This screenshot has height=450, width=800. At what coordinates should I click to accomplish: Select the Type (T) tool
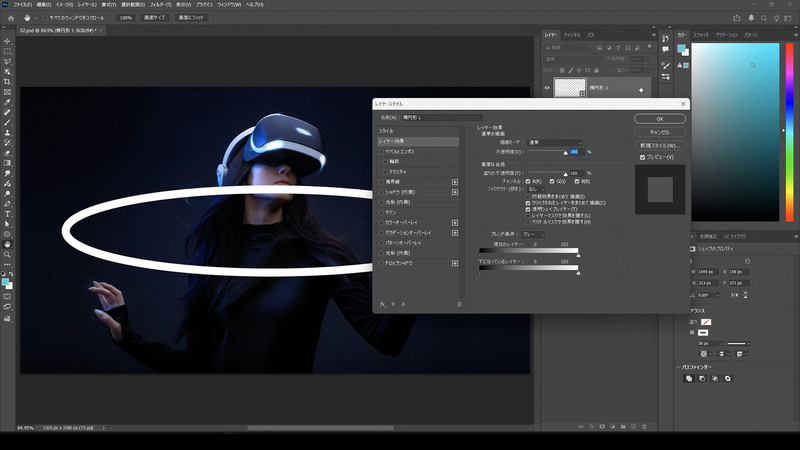pos(7,214)
